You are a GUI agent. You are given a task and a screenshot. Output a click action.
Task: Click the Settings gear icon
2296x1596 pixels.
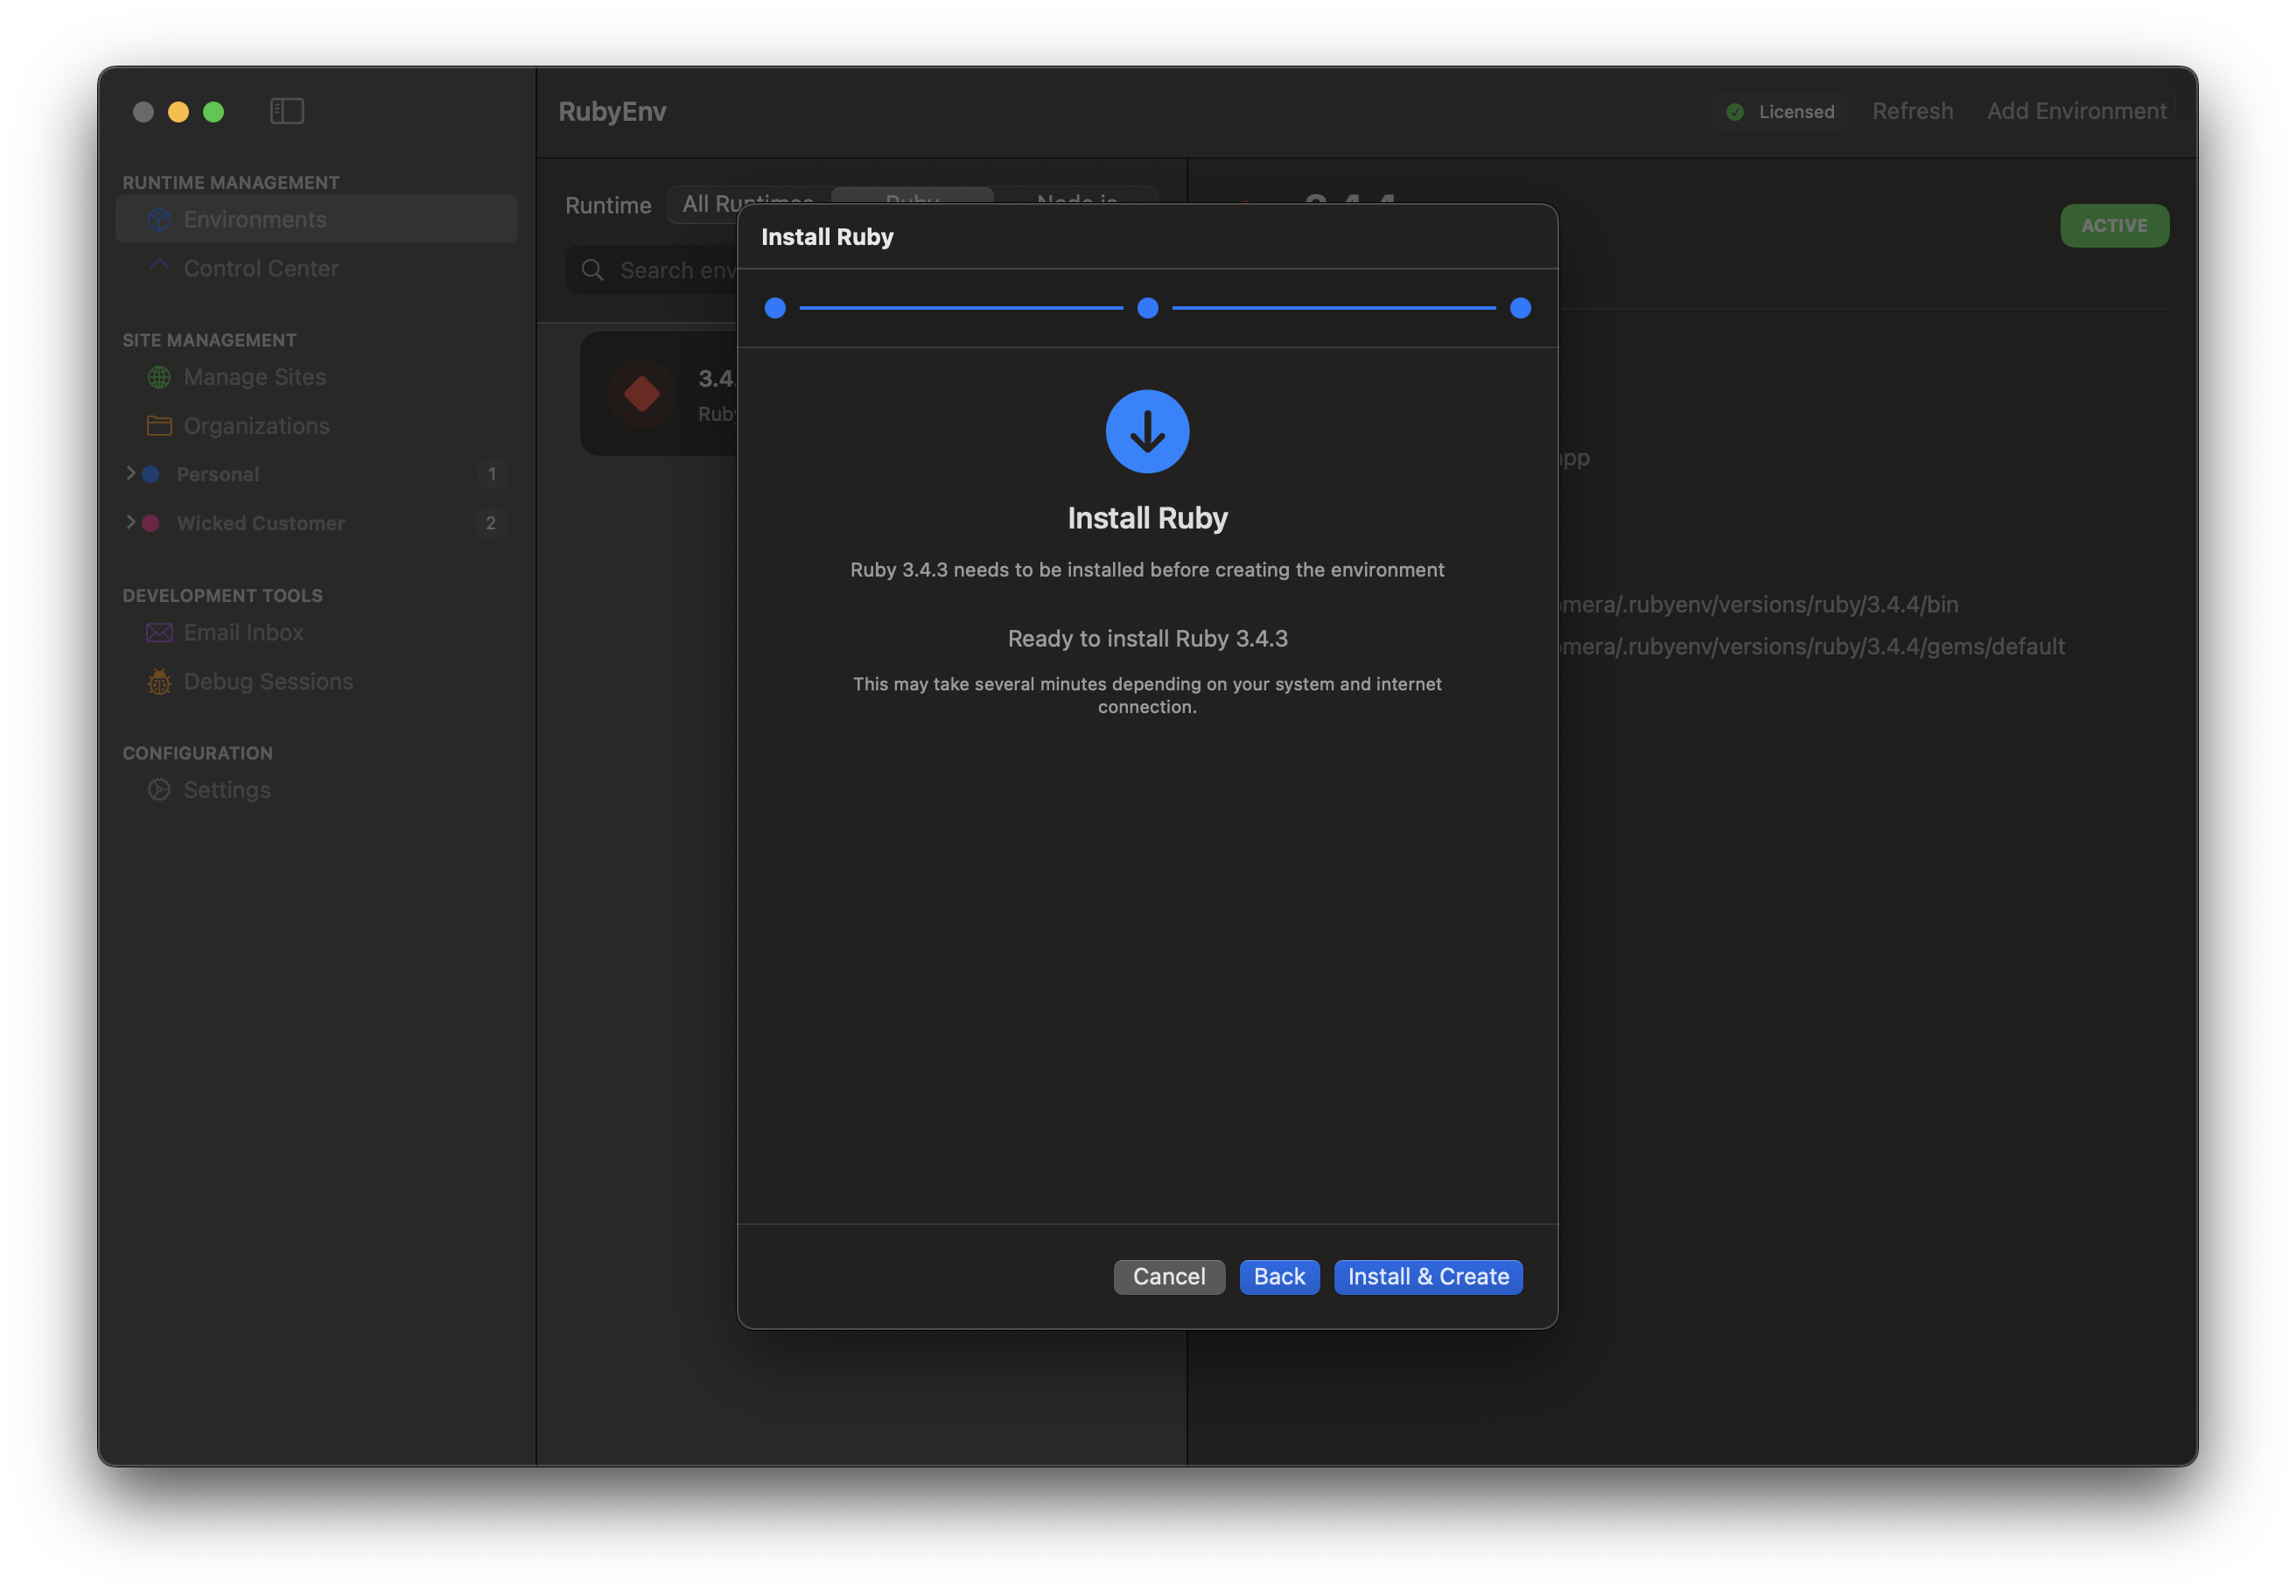coord(159,790)
